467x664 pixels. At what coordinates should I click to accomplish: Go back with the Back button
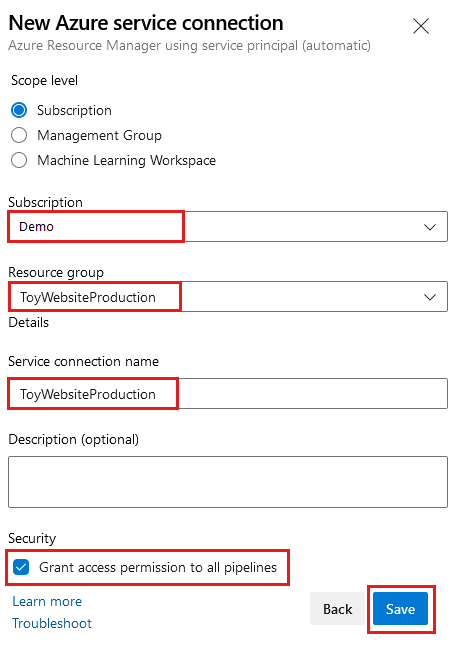tap(337, 609)
